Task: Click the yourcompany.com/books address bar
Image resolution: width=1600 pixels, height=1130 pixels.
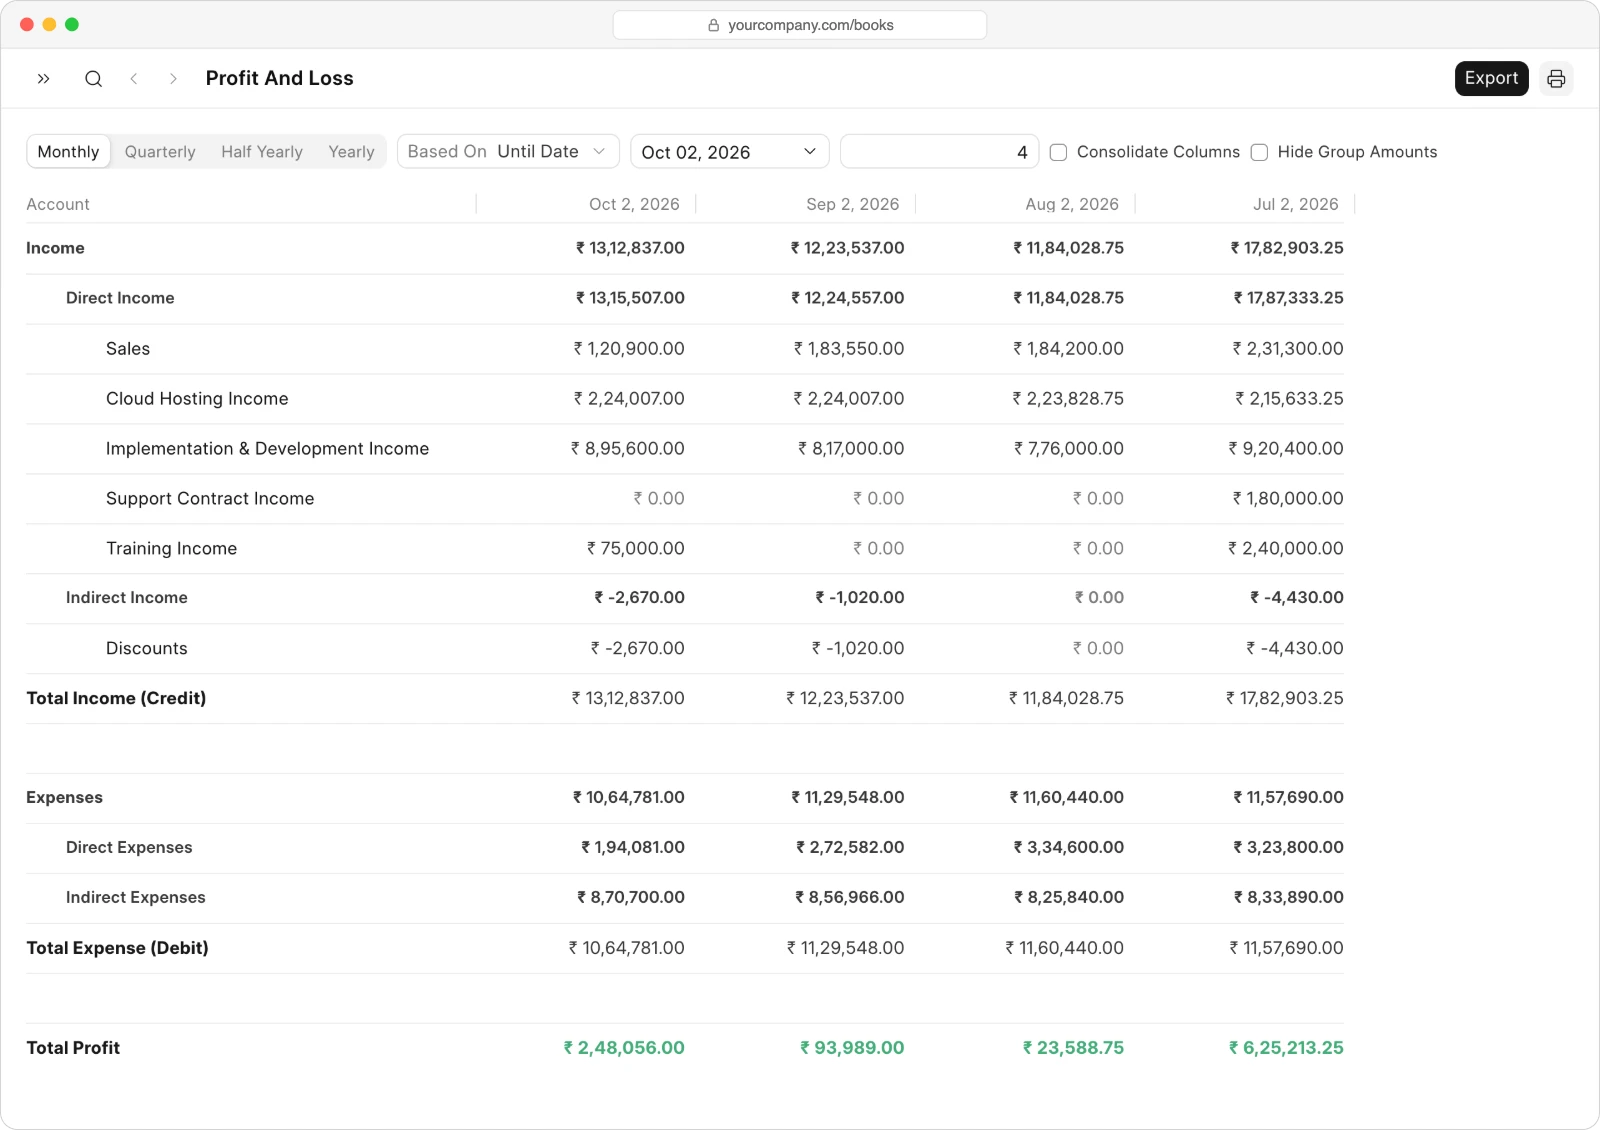Action: pos(800,25)
